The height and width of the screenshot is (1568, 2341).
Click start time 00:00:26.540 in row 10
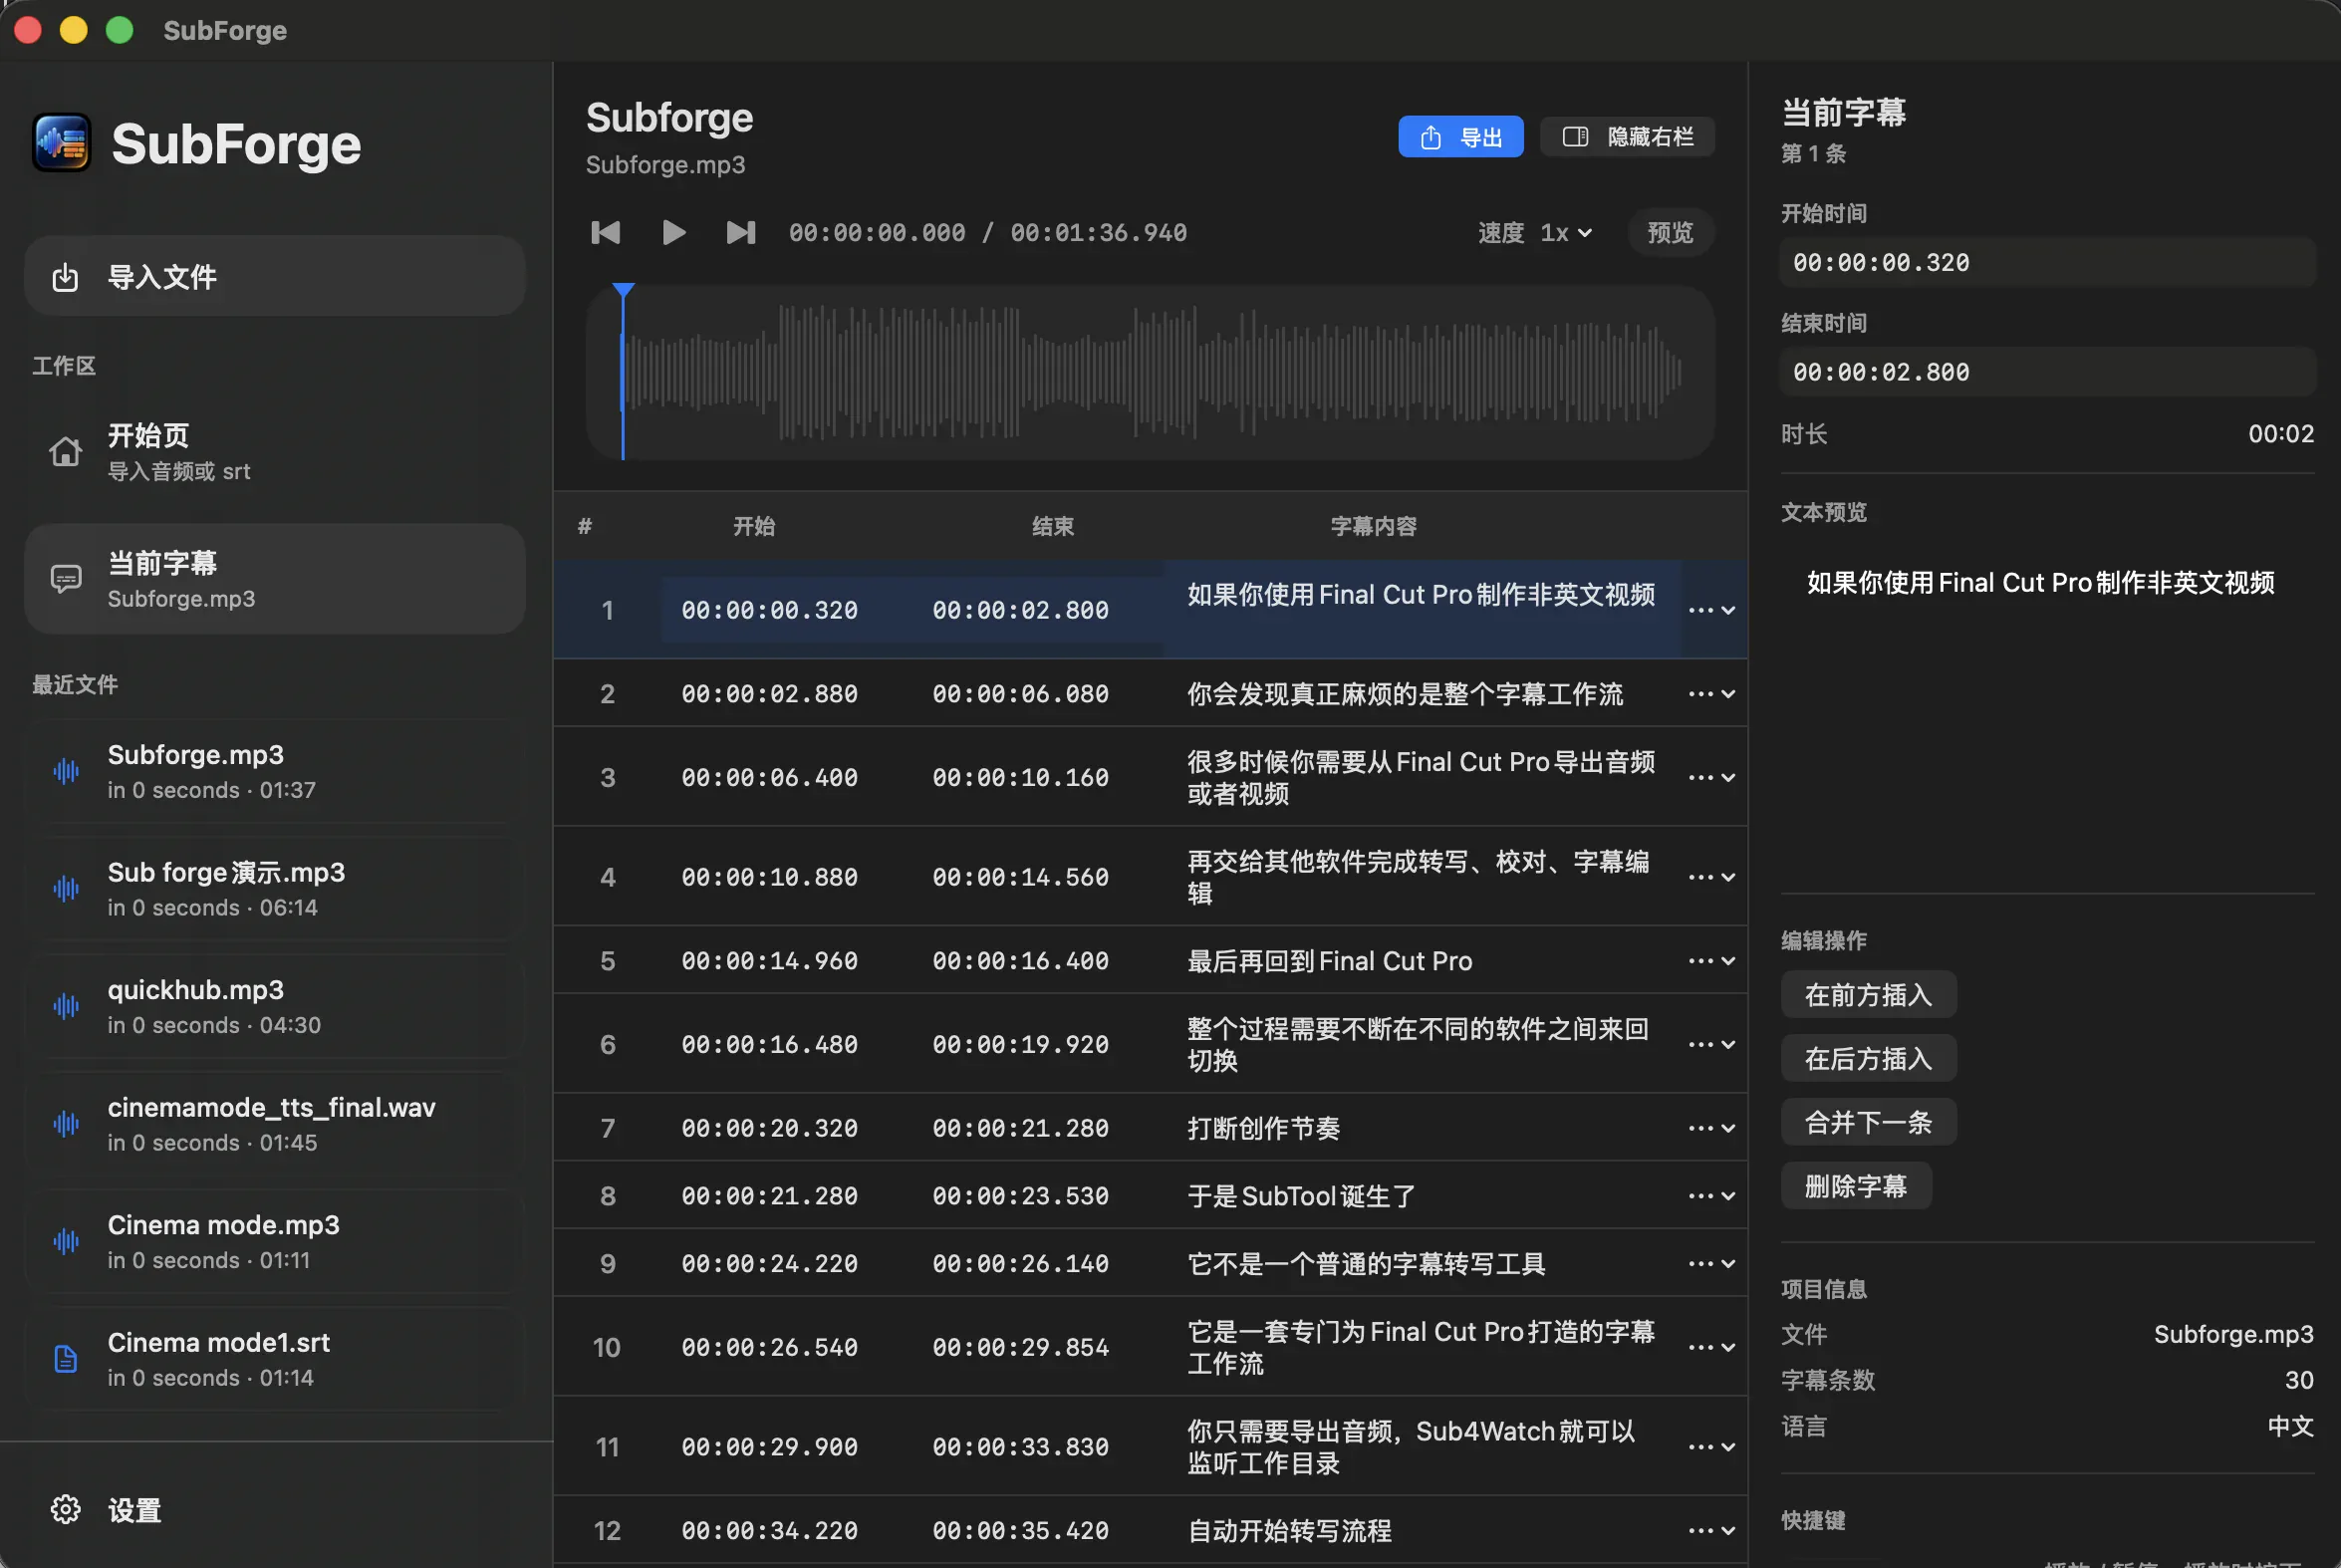tap(769, 1348)
